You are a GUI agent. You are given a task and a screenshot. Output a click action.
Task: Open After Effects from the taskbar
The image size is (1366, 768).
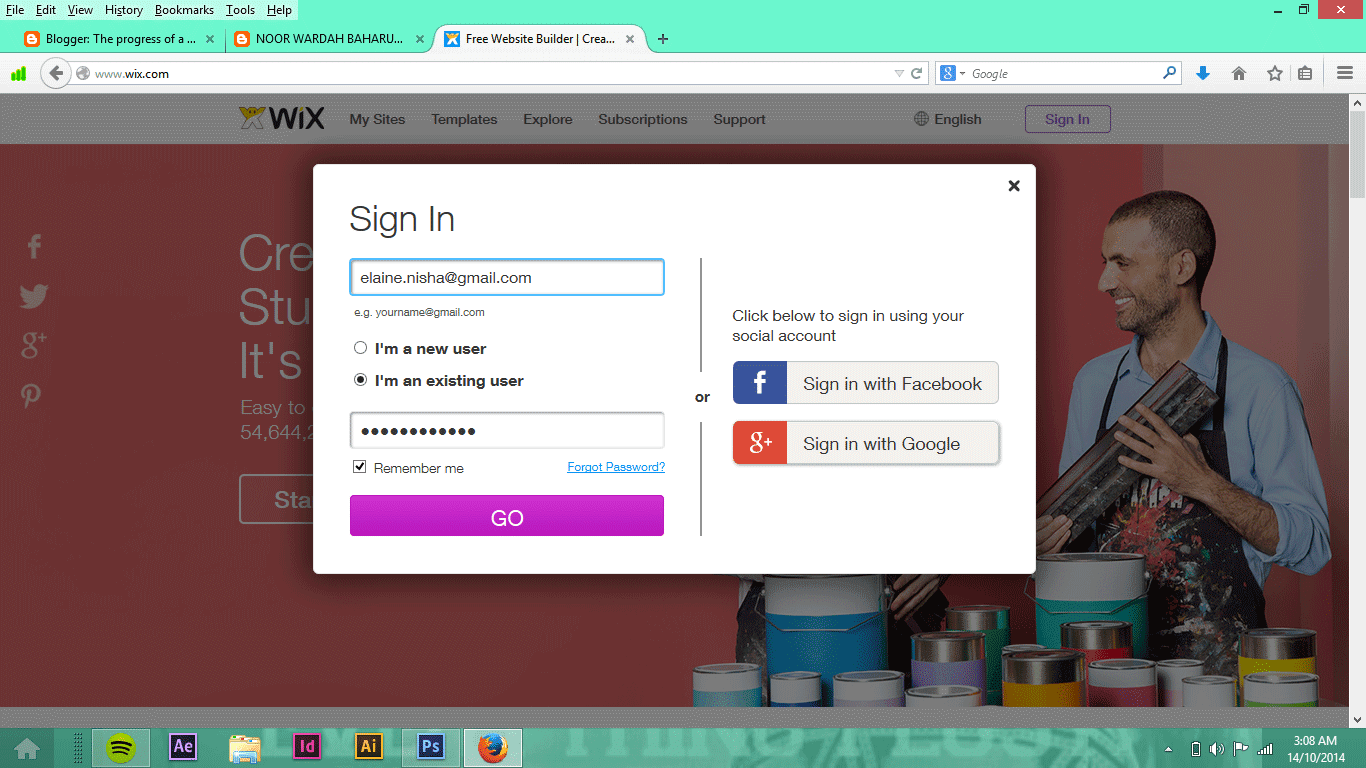[x=183, y=747]
